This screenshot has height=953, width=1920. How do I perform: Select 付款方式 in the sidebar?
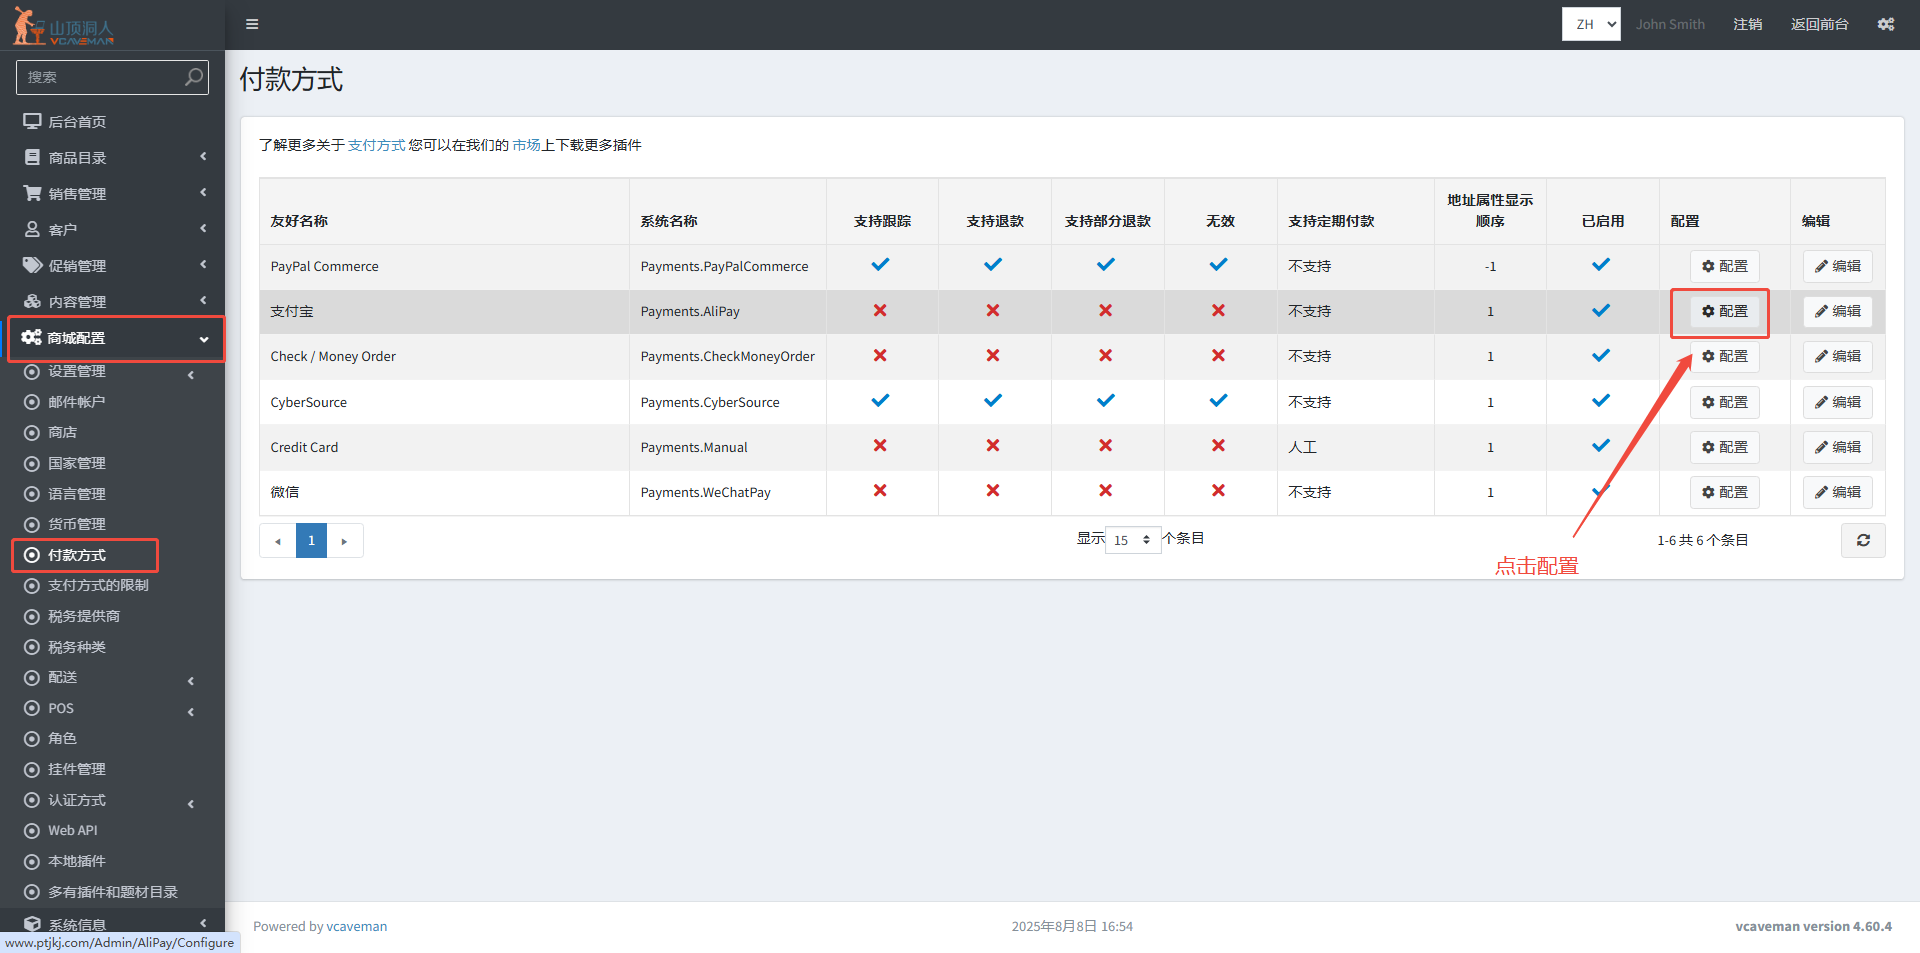(x=77, y=555)
